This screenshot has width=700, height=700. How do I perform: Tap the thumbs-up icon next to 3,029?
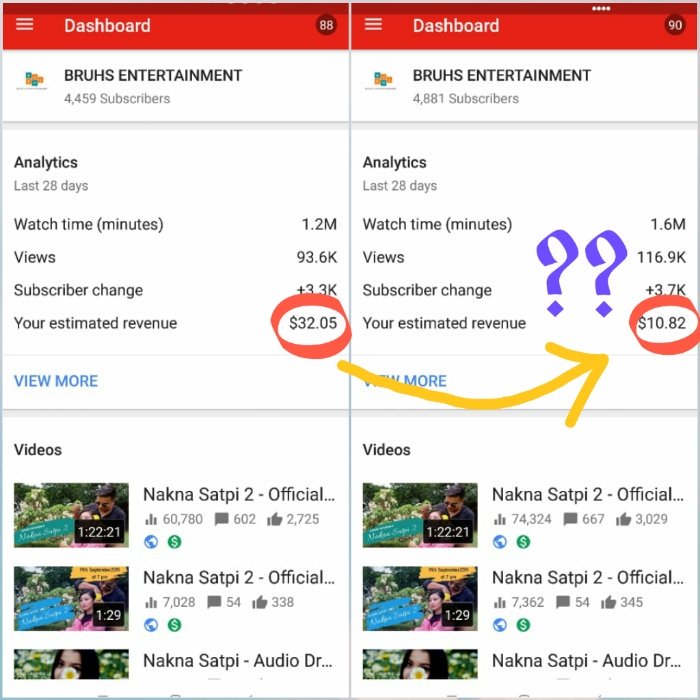coord(623,519)
